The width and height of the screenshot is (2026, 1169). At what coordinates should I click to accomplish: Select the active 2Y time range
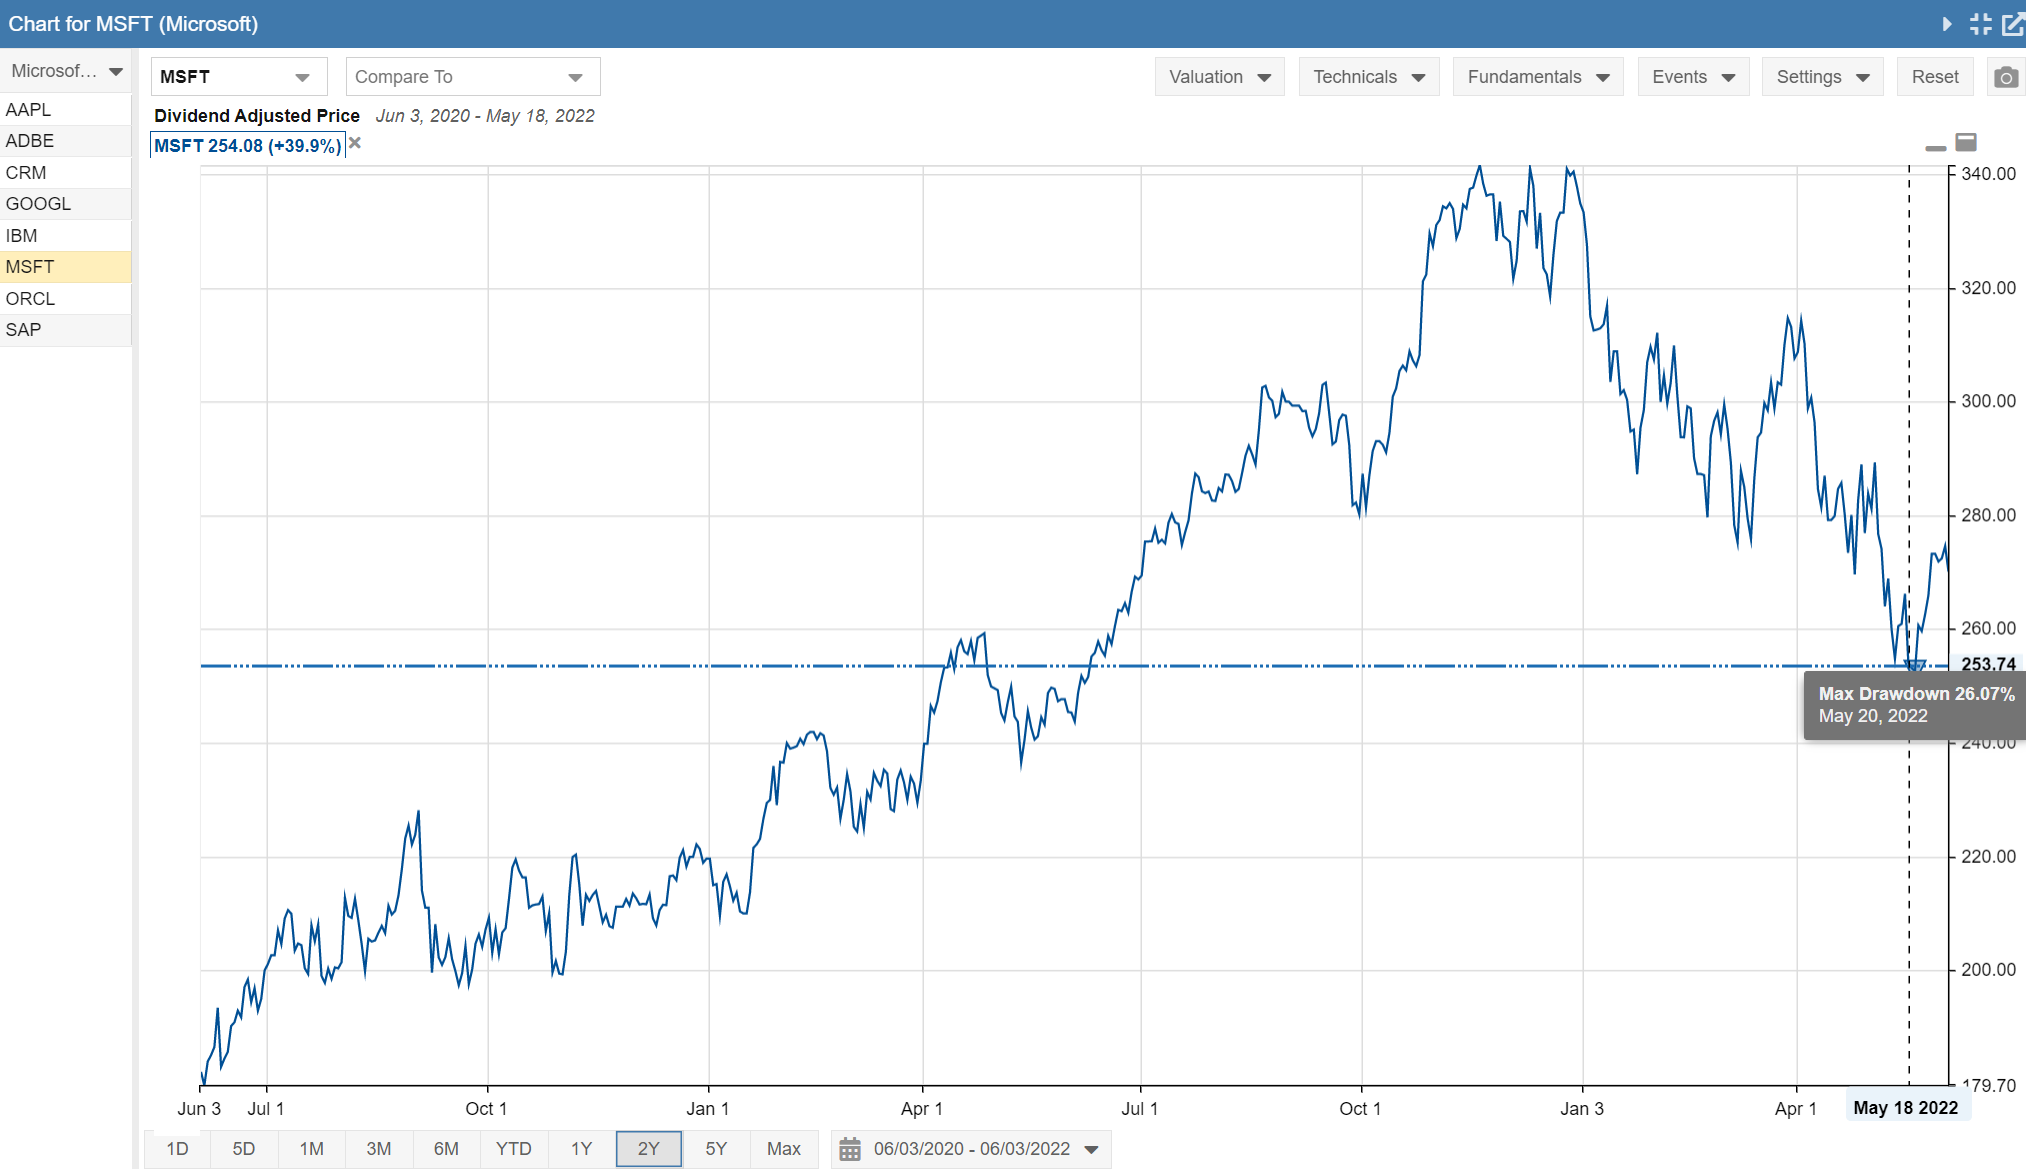tap(649, 1149)
